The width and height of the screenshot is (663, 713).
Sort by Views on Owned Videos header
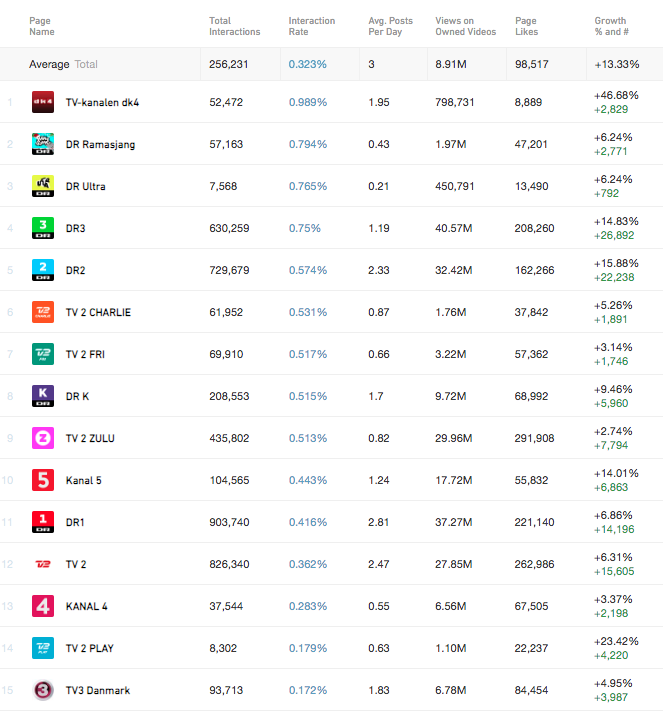[x=465, y=26]
